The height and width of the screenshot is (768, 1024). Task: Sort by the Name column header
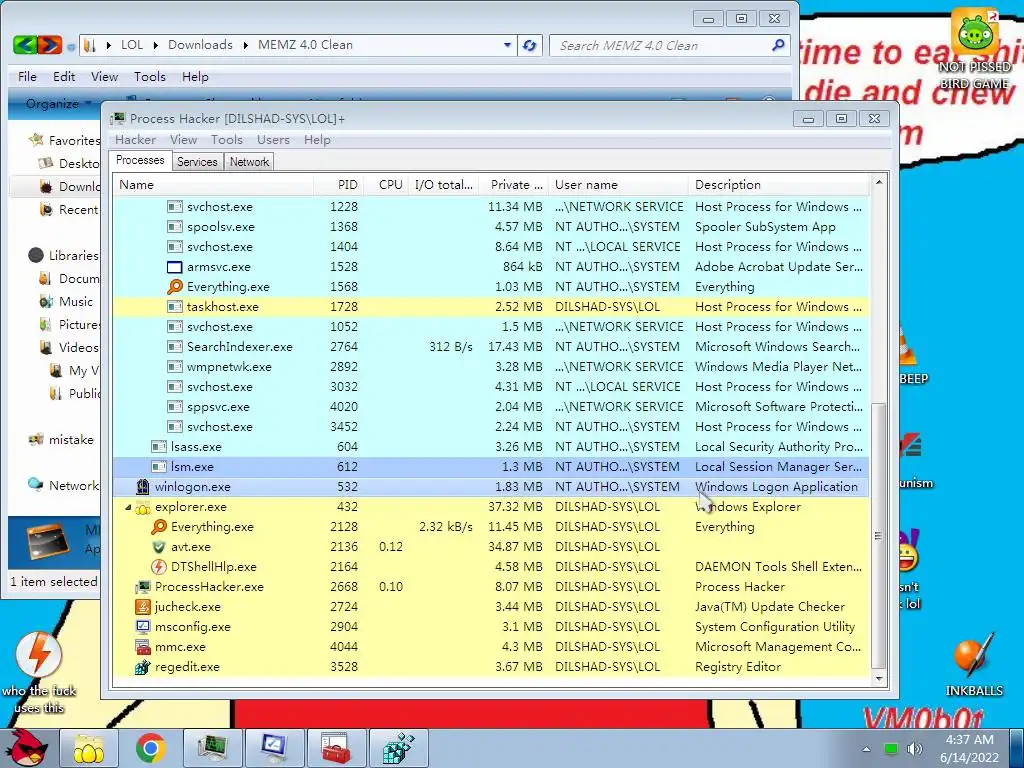pyautogui.click(x=214, y=185)
